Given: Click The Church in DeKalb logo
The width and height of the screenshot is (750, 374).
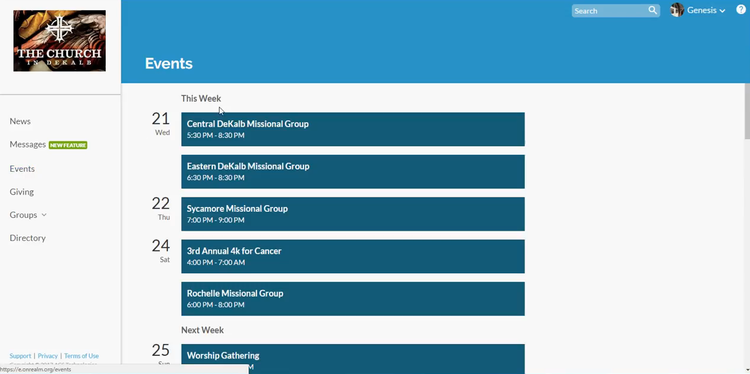Looking at the screenshot, I should point(60,41).
